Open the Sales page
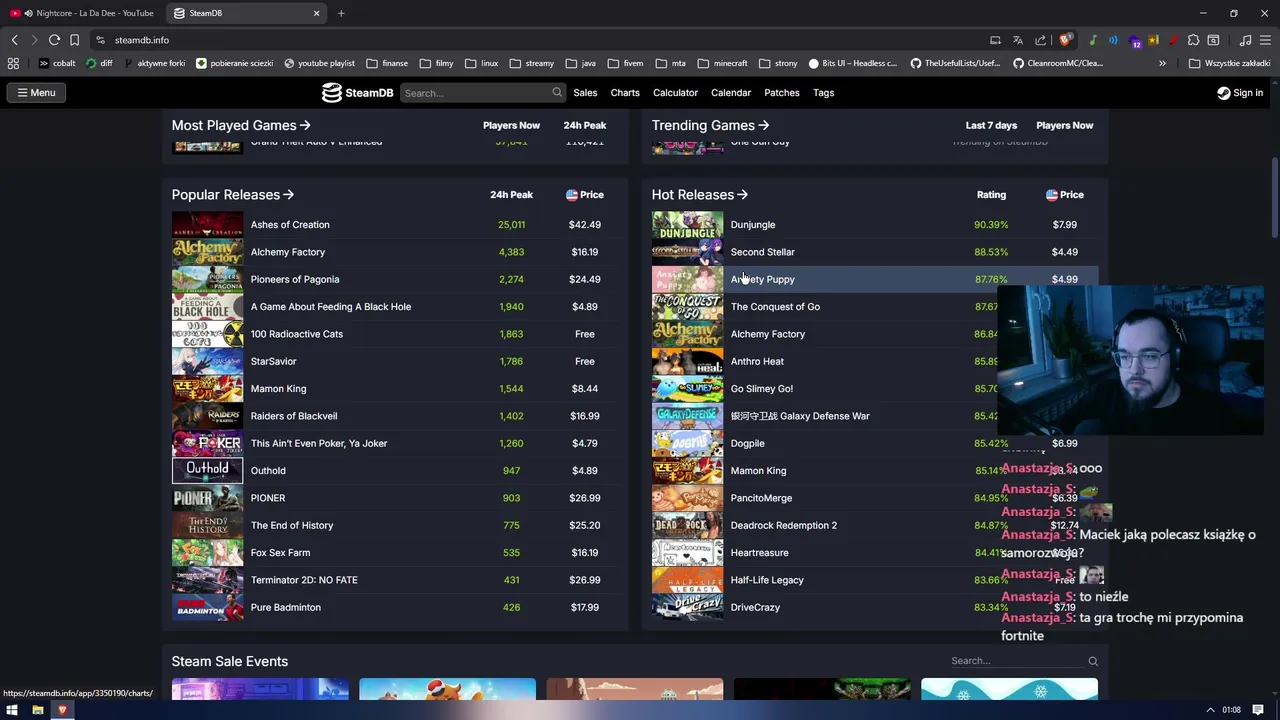Screen dimensions: 1280x720 coord(585,92)
